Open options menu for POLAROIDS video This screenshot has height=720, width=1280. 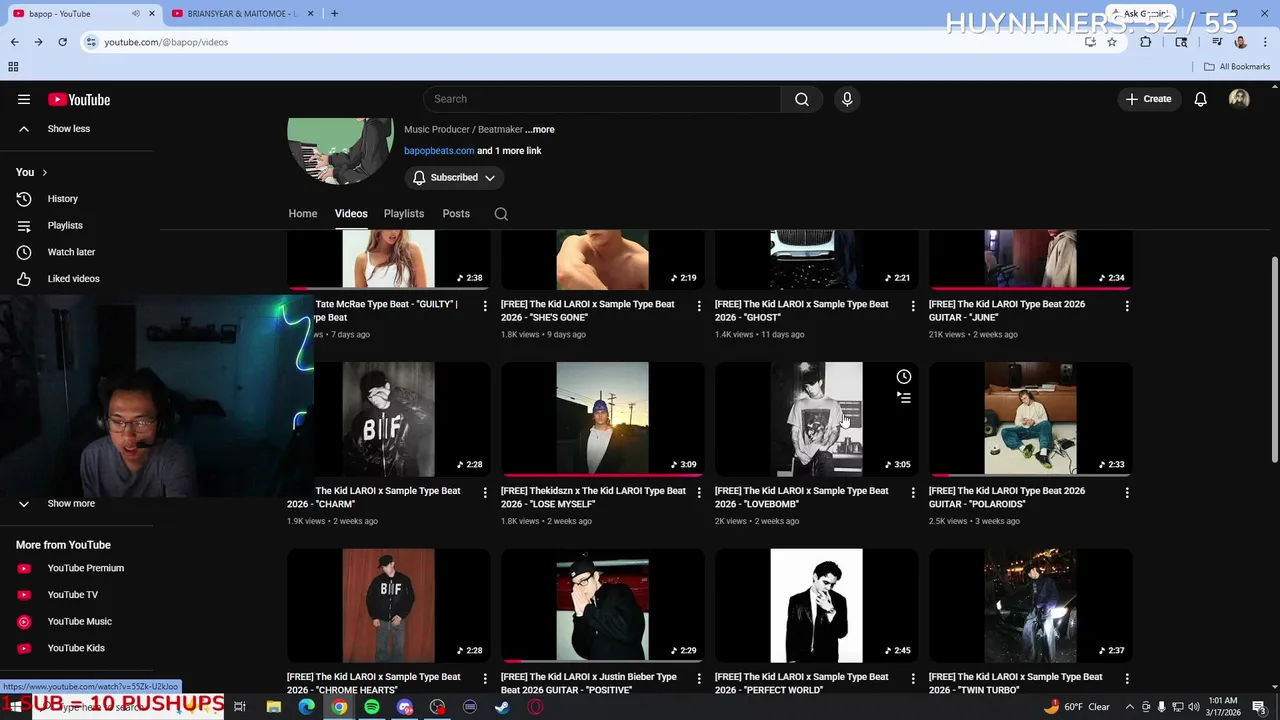1127,493
